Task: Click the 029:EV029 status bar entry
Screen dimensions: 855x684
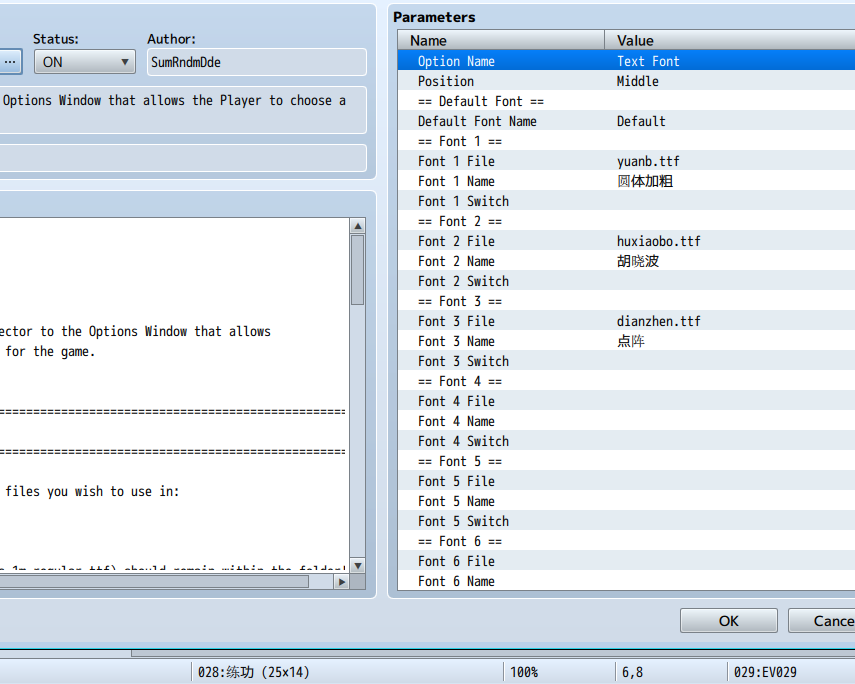Action: tap(765, 672)
